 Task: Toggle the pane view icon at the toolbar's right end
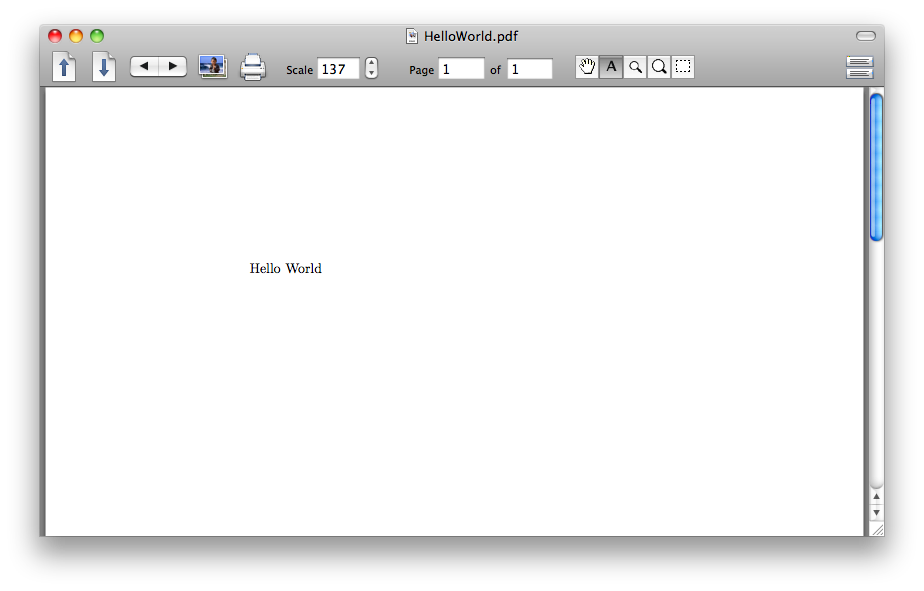tap(859, 67)
